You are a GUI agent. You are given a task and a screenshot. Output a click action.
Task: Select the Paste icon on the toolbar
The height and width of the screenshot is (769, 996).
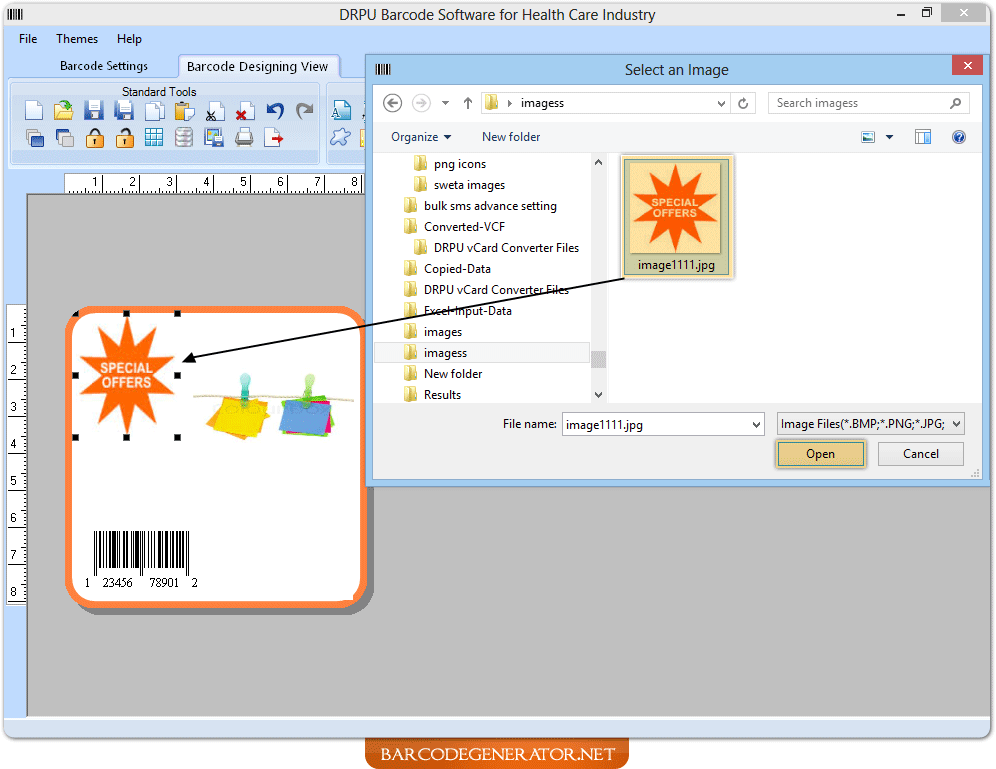185,111
